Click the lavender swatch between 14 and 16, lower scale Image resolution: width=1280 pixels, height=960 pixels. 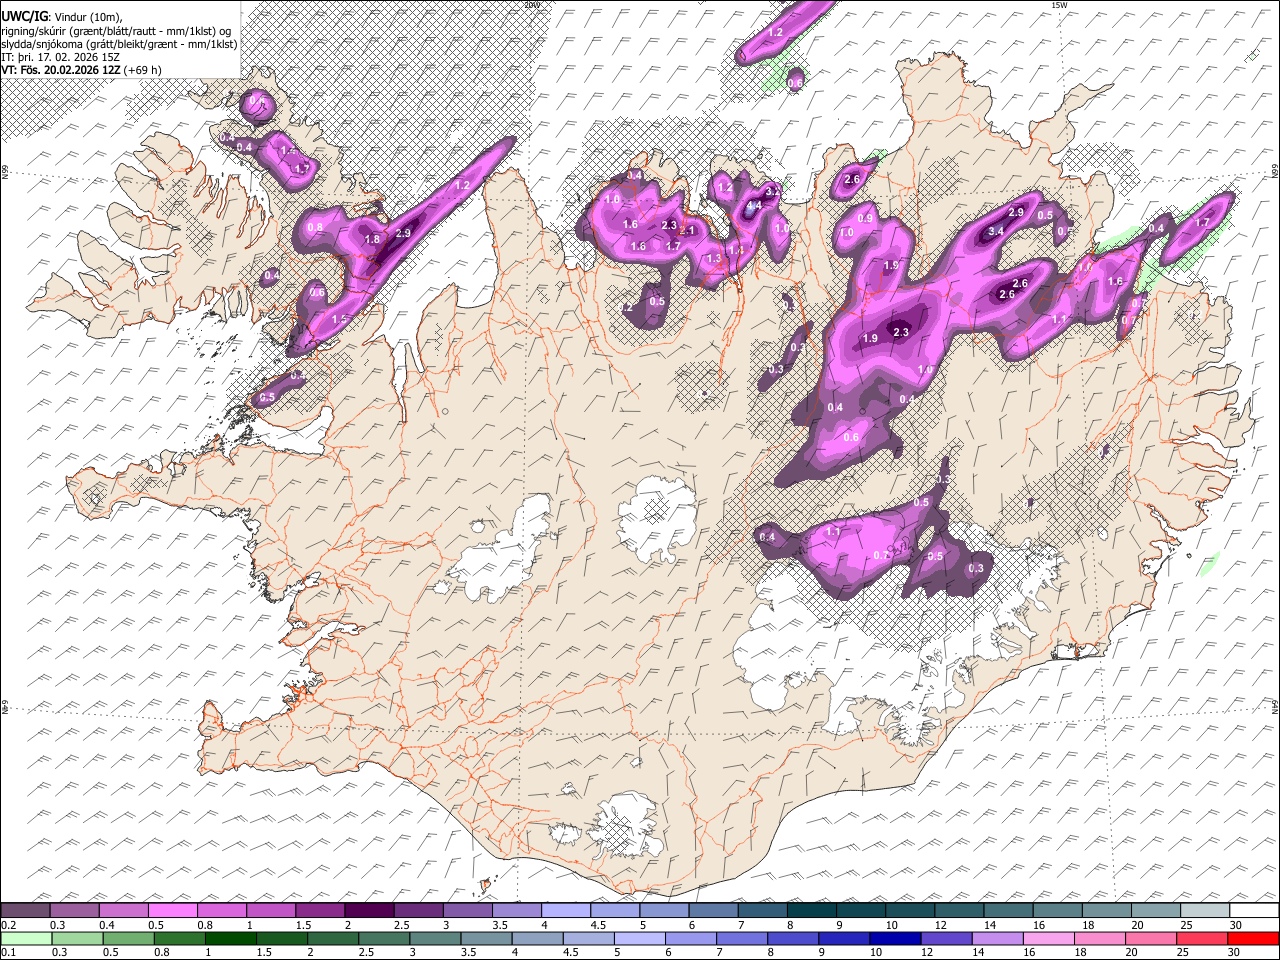[996, 939]
